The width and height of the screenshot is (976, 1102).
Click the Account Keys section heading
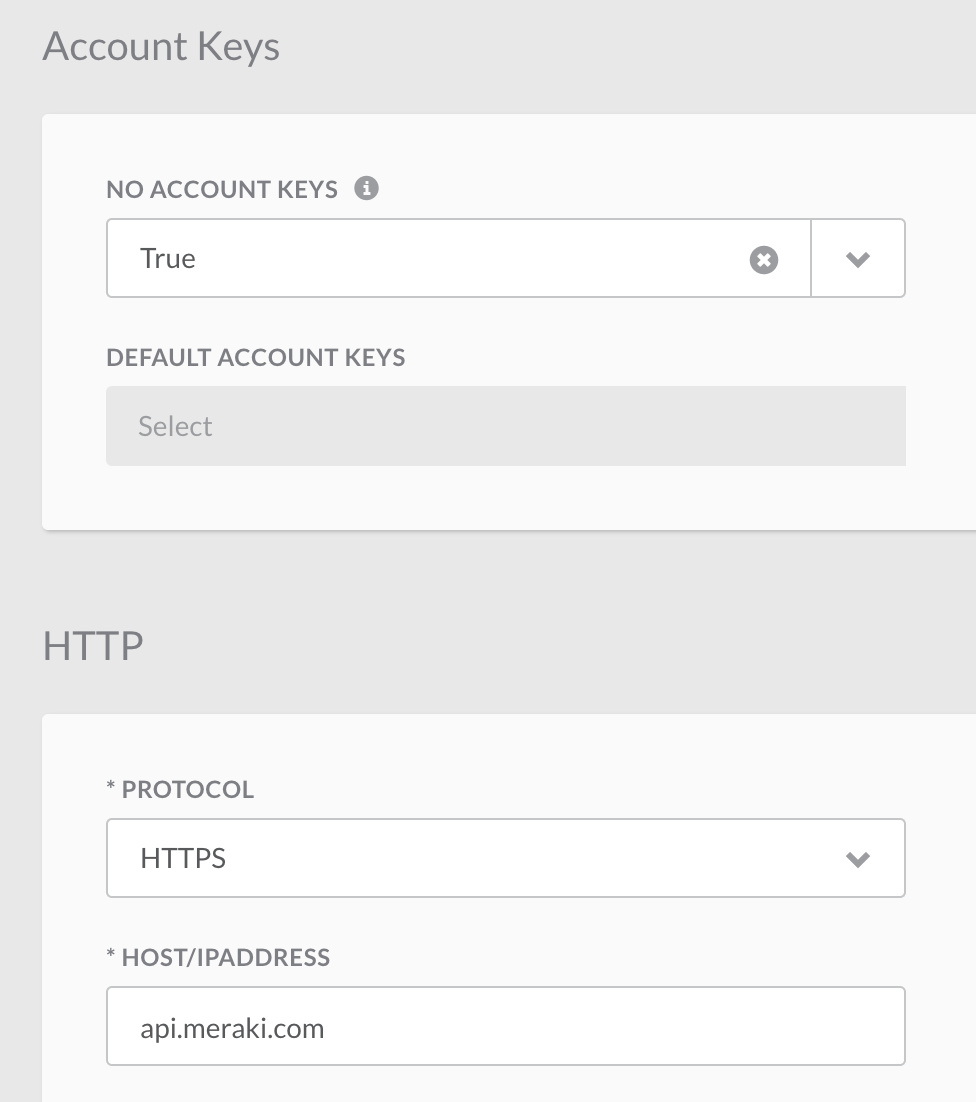click(x=161, y=47)
